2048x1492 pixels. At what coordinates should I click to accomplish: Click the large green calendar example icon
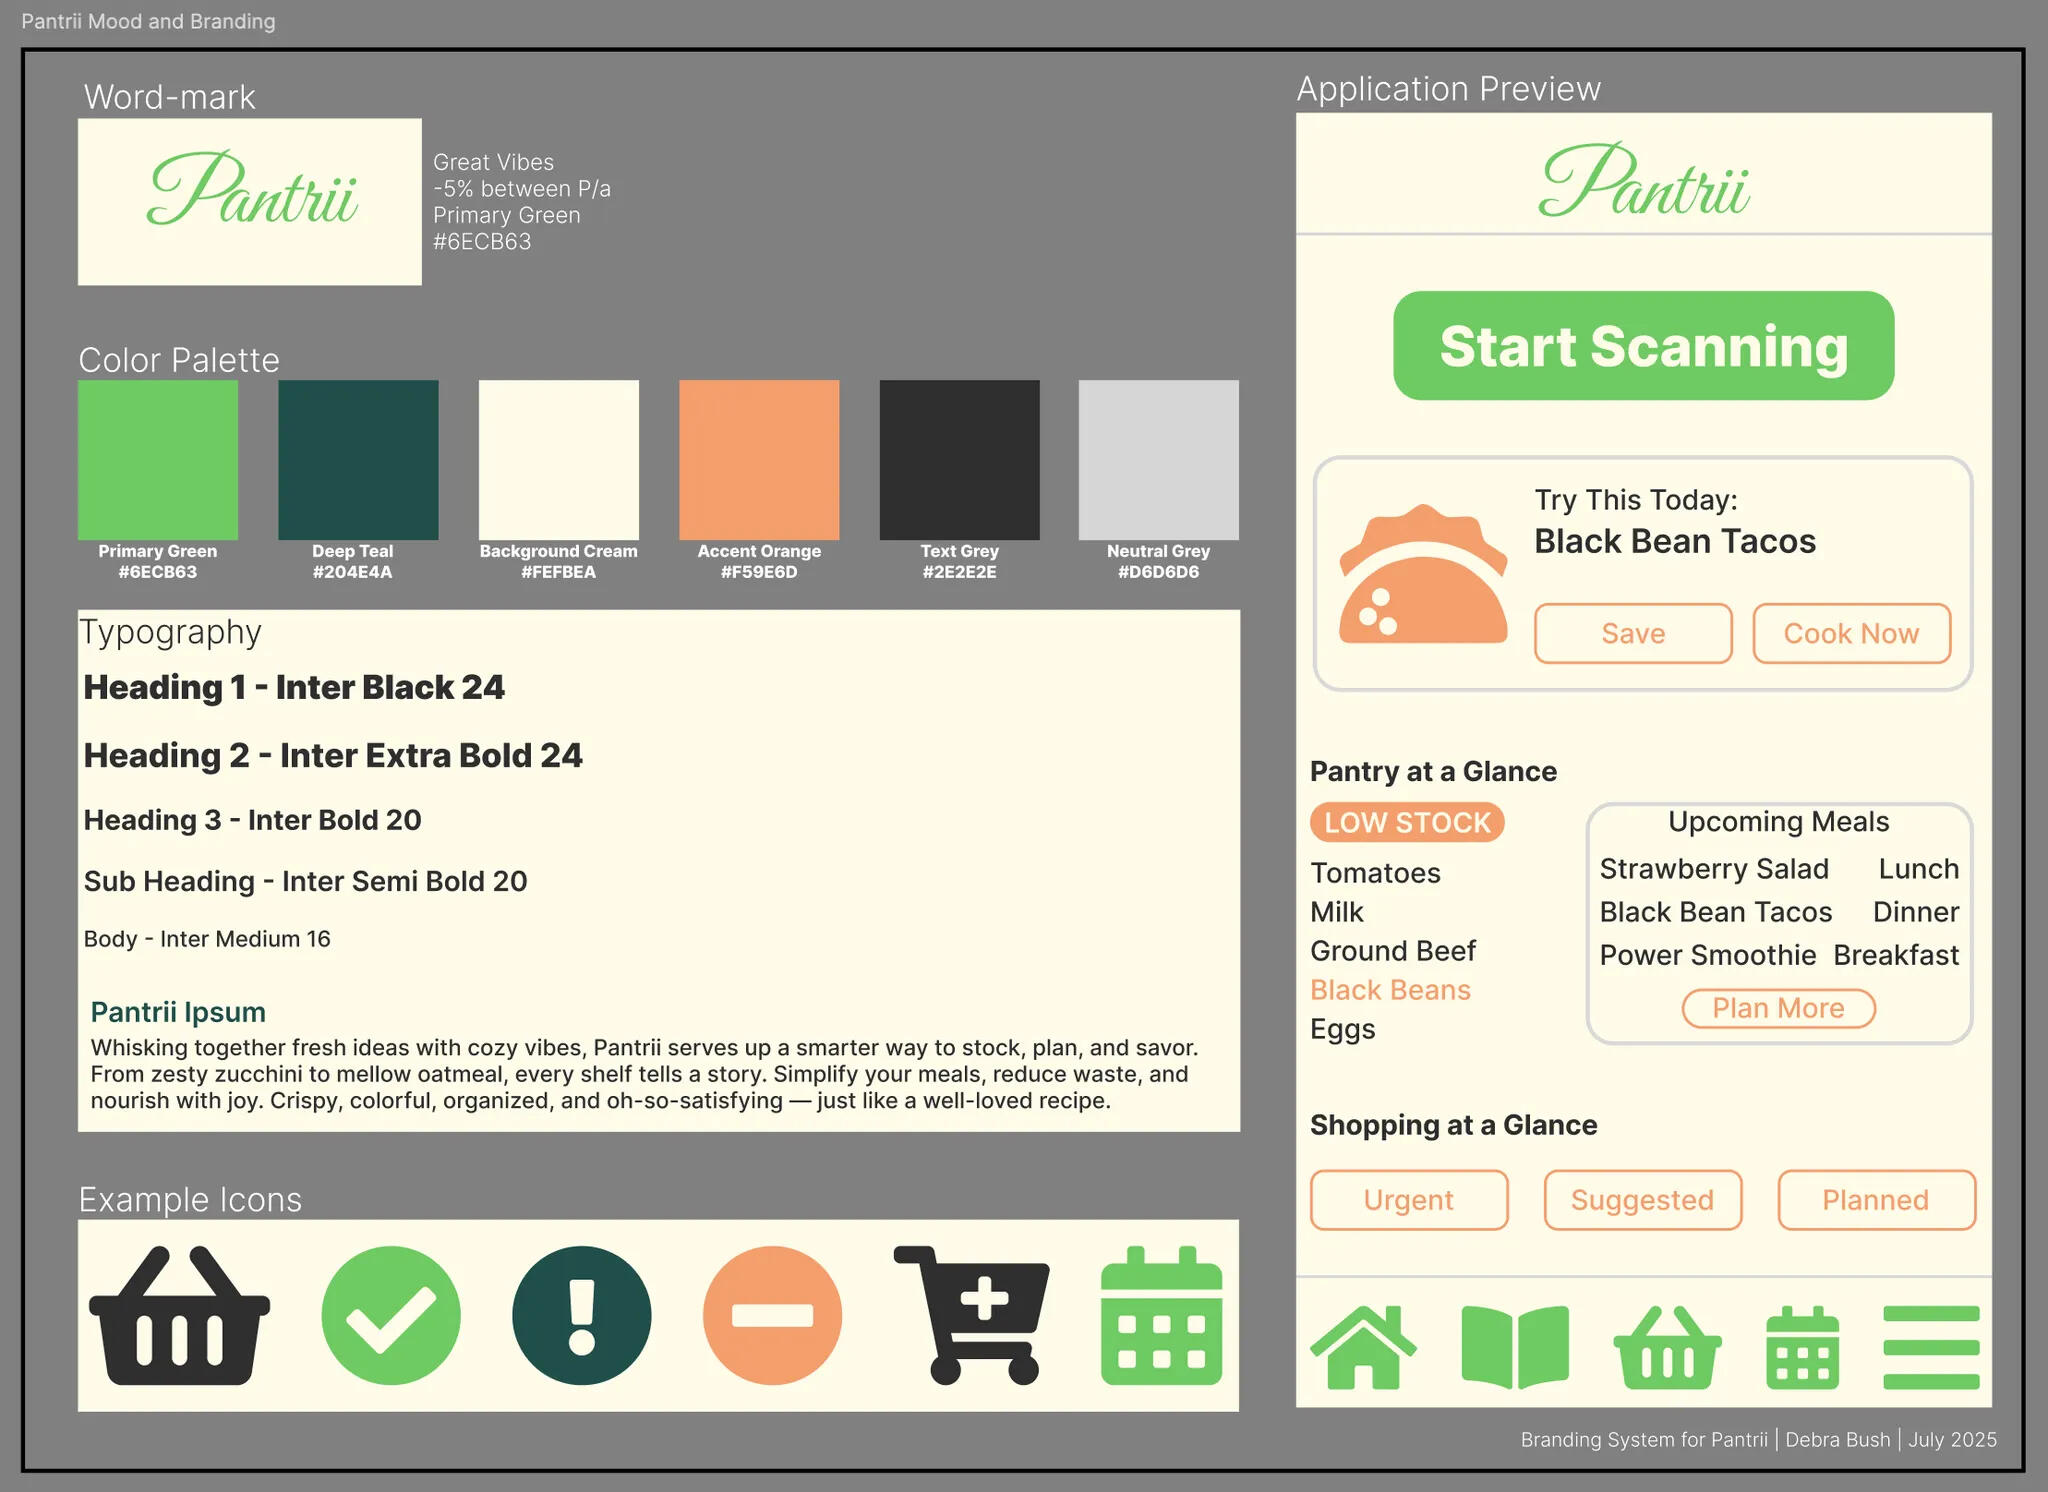click(1161, 1316)
